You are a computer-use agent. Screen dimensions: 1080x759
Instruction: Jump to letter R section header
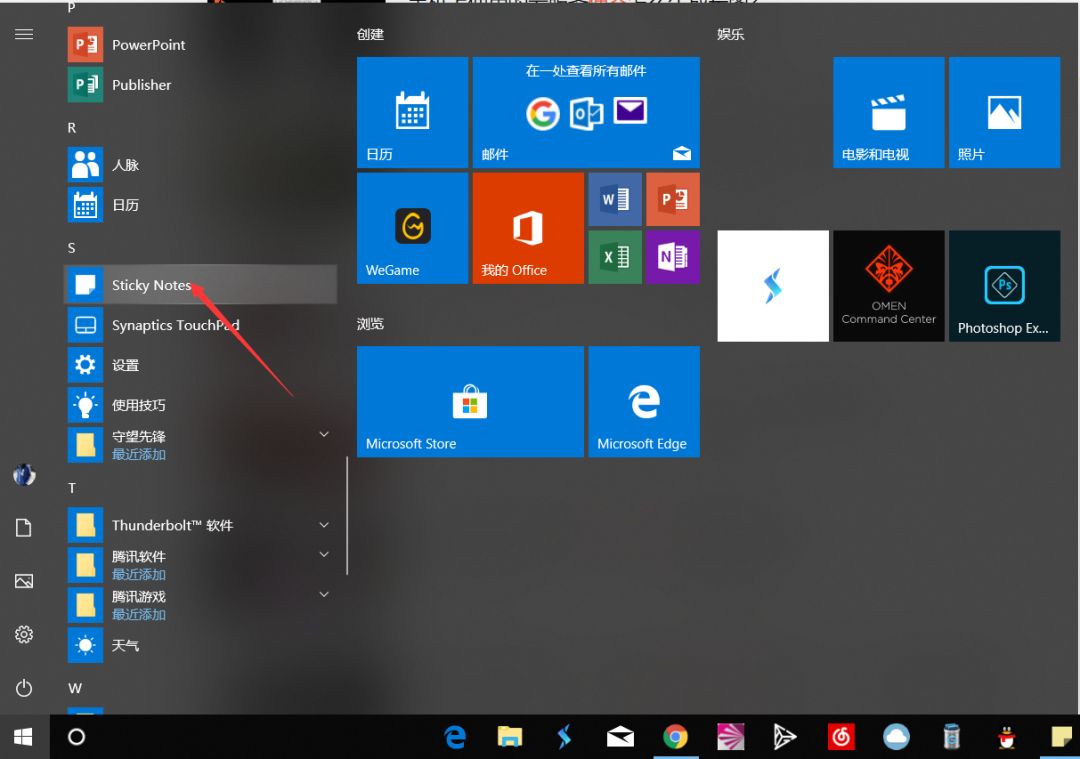pos(72,128)
